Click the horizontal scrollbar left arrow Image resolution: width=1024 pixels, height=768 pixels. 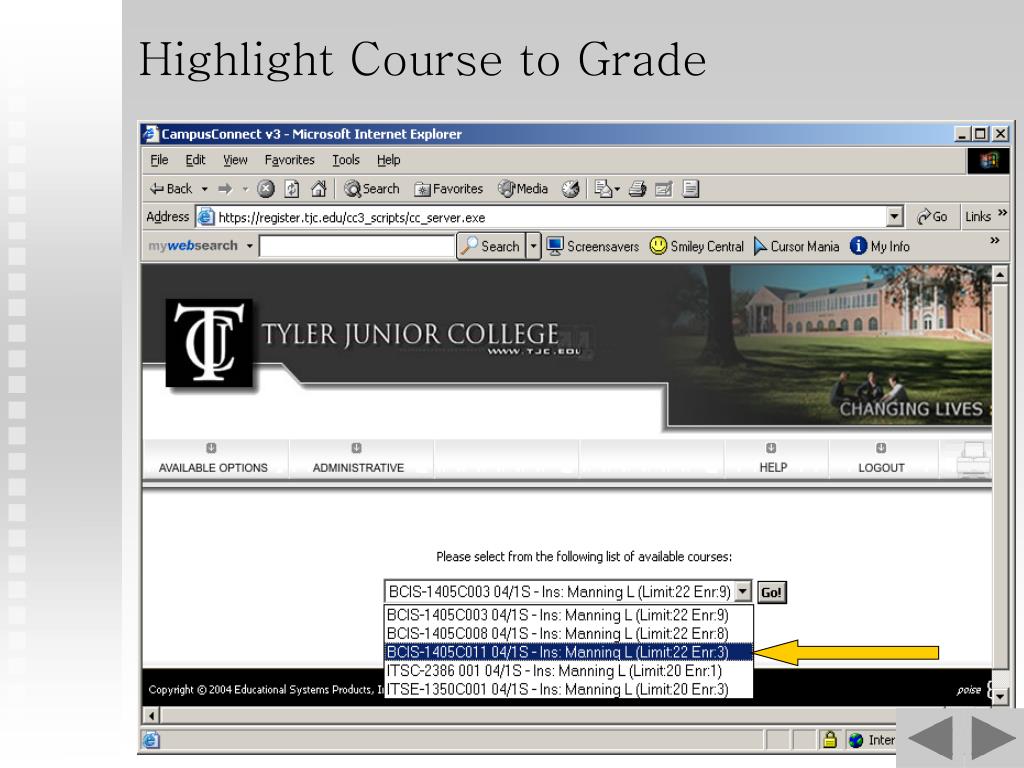point(152,715)
